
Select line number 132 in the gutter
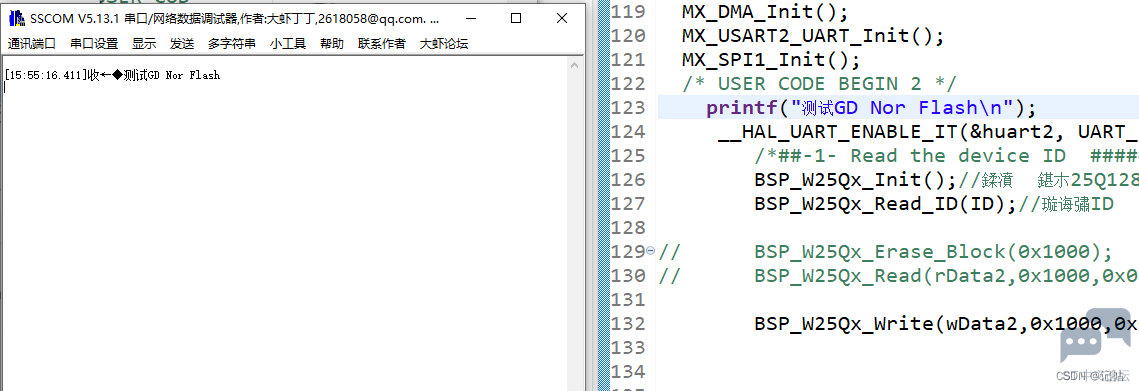pyautogui.click(x=627, y=323)
